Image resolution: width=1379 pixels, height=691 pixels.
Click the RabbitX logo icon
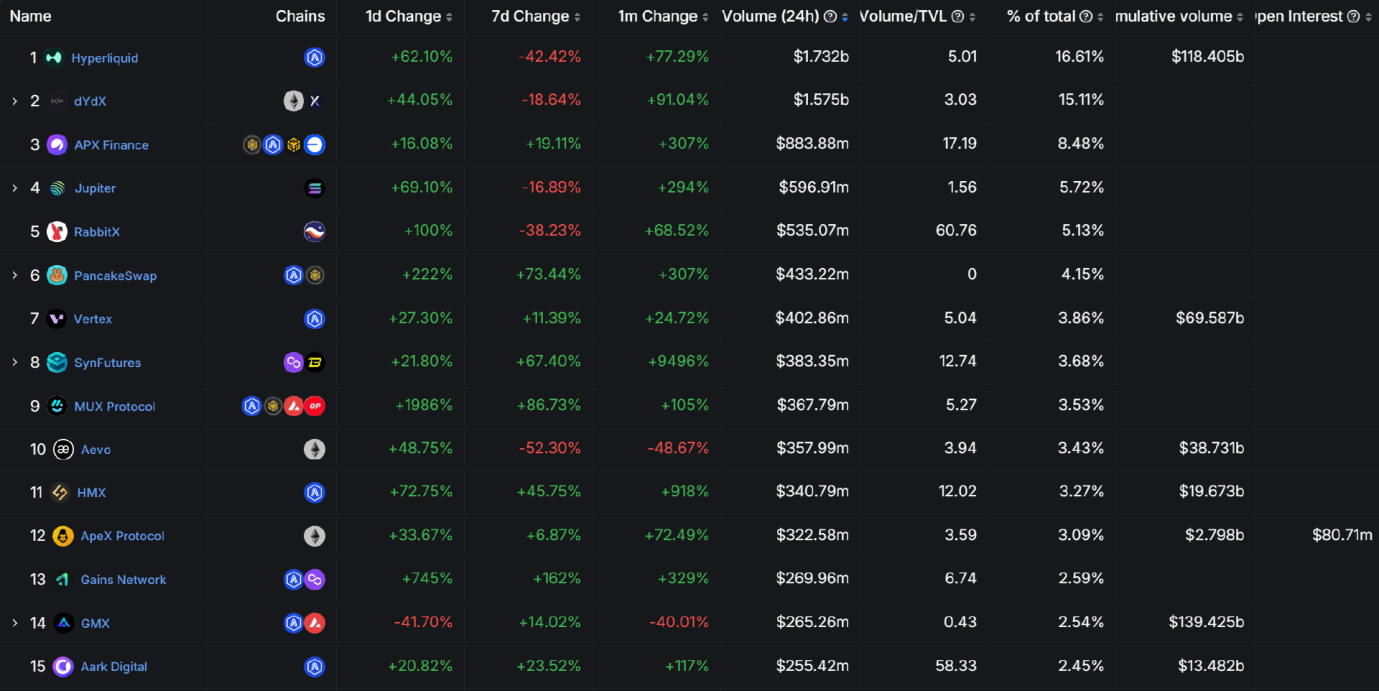pos(57,232)
